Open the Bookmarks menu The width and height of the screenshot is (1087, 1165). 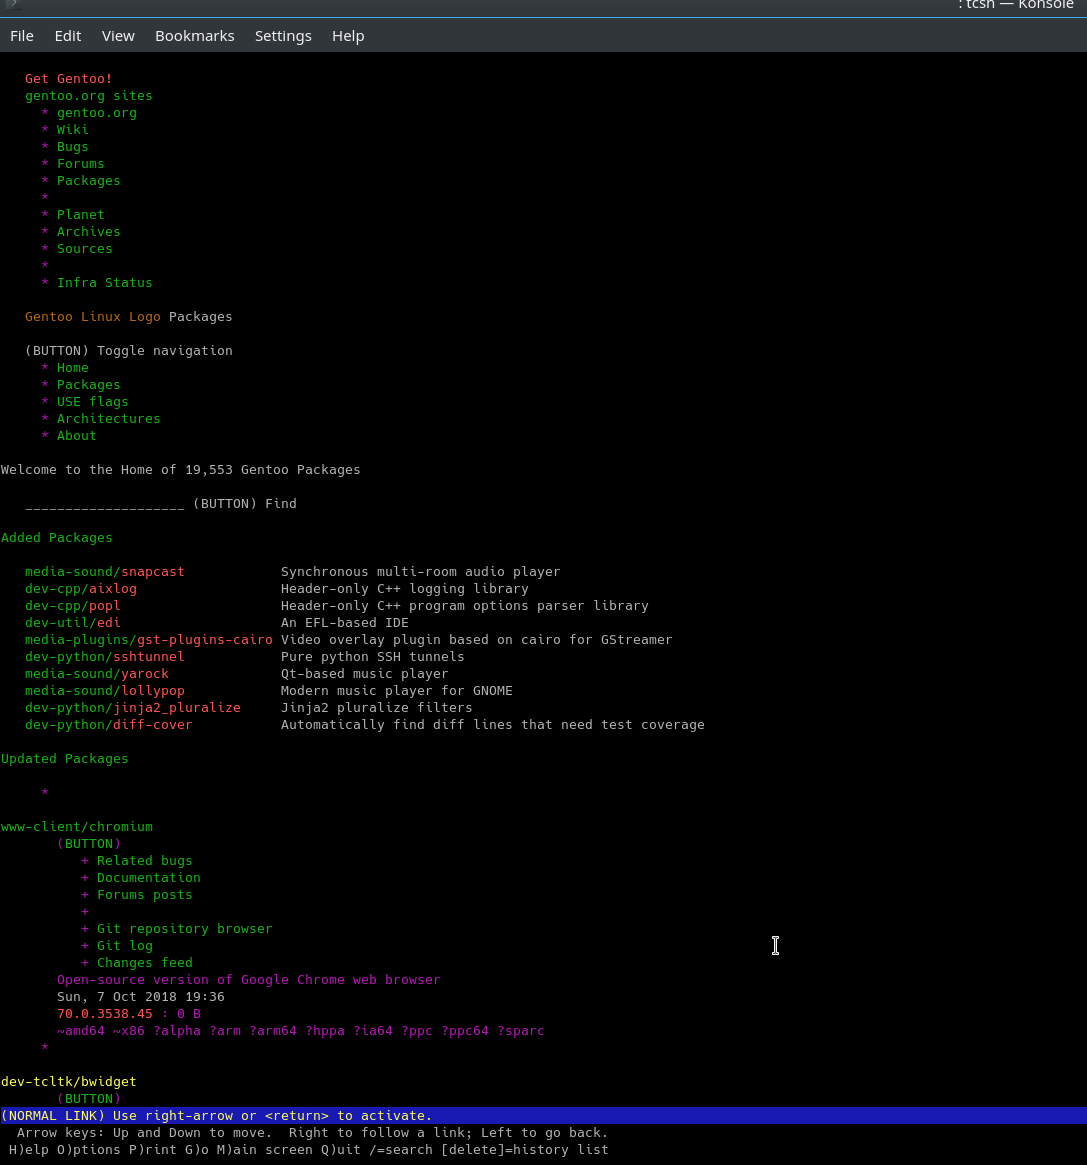(x=194, y=36)
